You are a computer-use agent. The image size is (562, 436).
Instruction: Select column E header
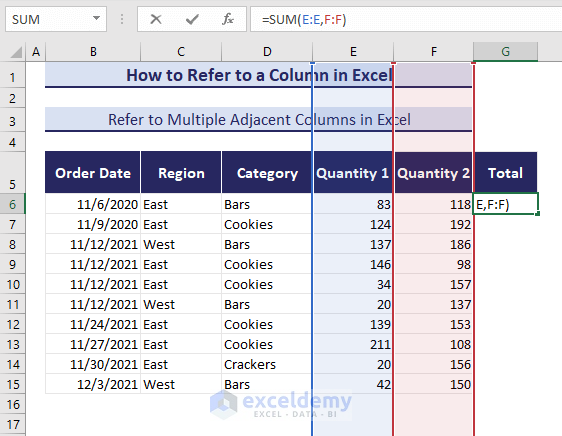(353, 52)
